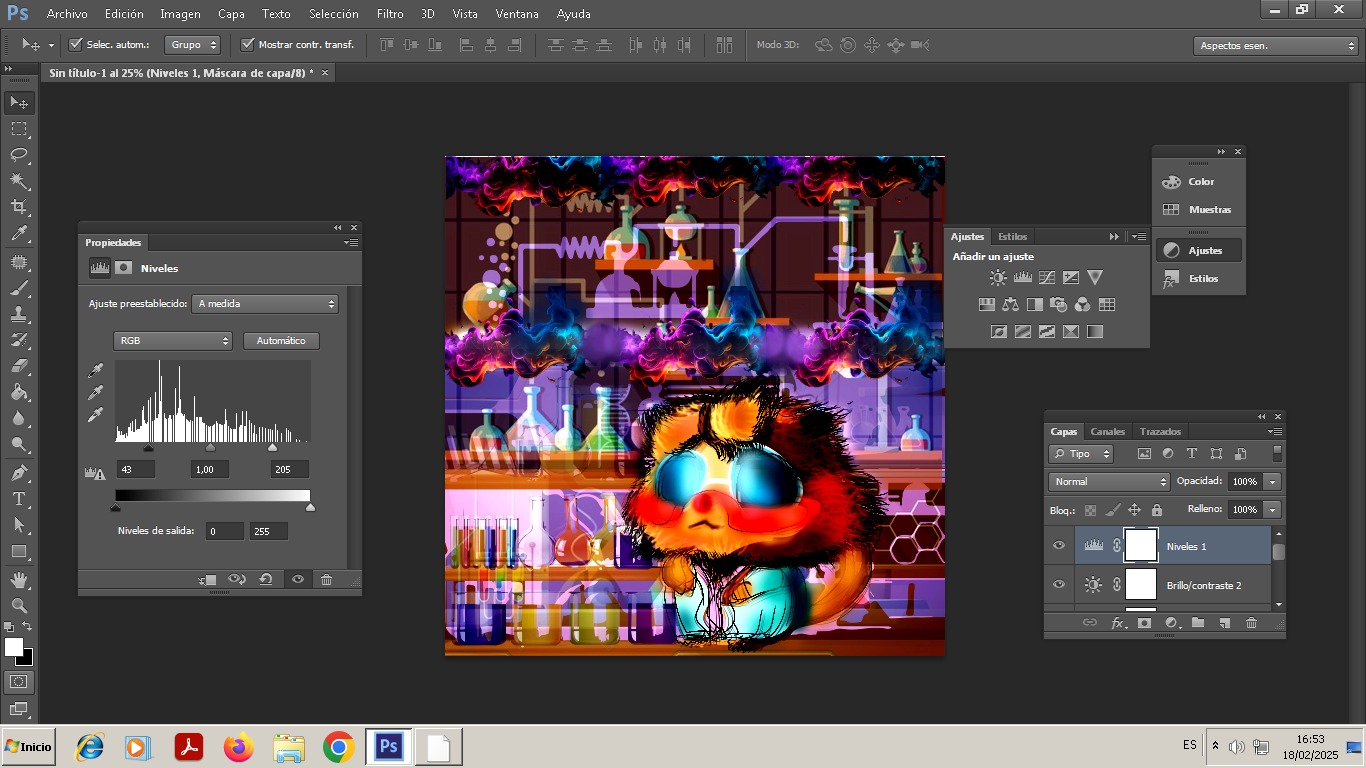Select the Eraser tool
Viewport: 1366px width, 768px height.
(x=19, y=366)
